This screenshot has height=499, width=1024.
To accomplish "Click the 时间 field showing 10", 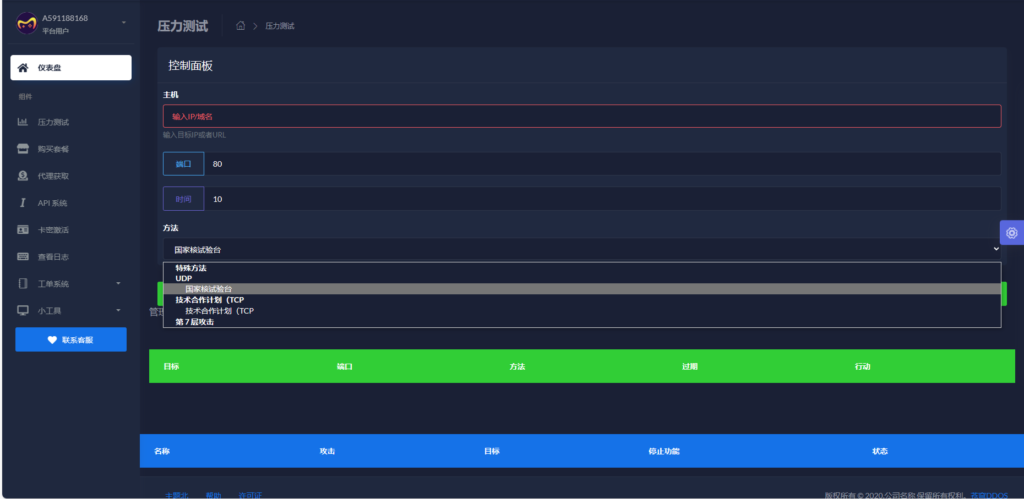I will 600,199.
